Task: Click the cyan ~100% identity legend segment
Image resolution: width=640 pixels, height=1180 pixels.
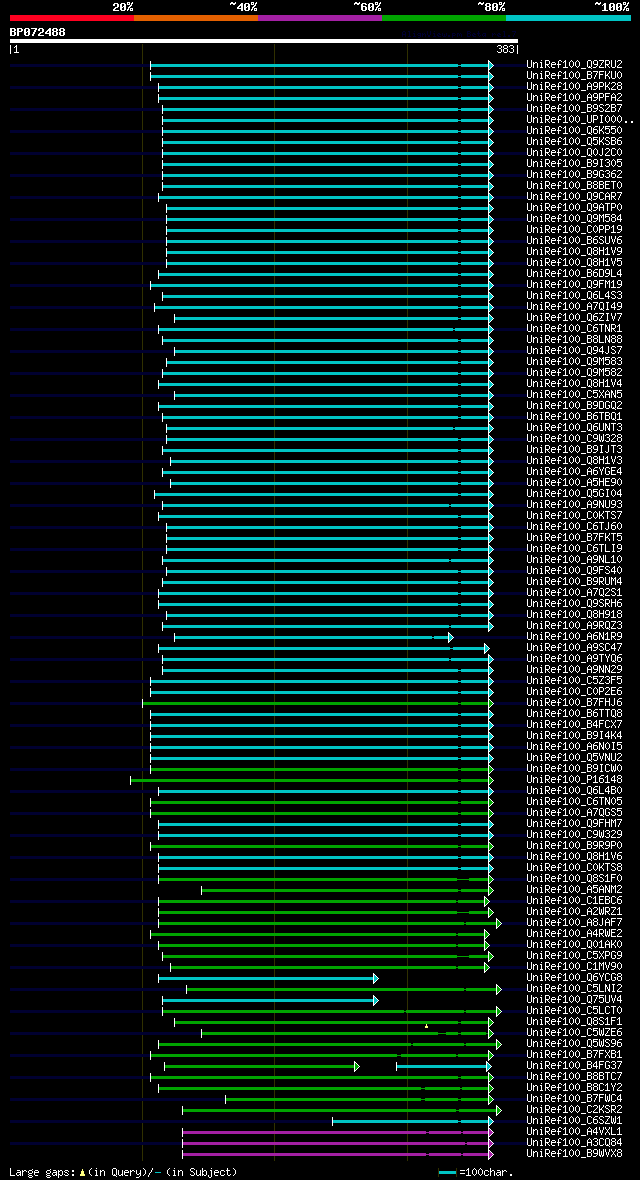Action: tap(568, 17)
